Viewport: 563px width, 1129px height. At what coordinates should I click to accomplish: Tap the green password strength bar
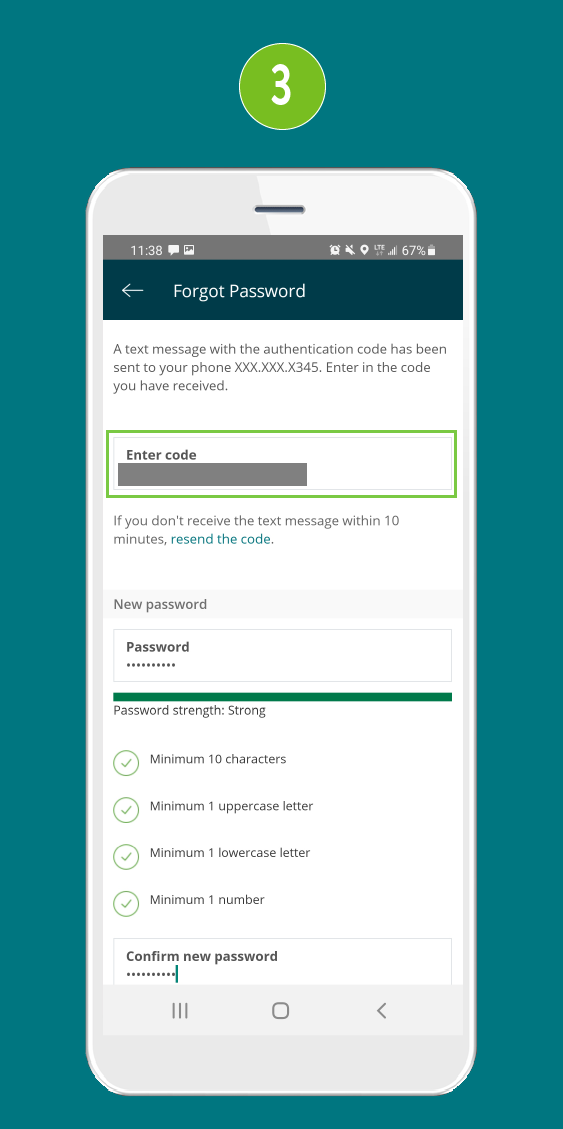click(x=282, y=696)
